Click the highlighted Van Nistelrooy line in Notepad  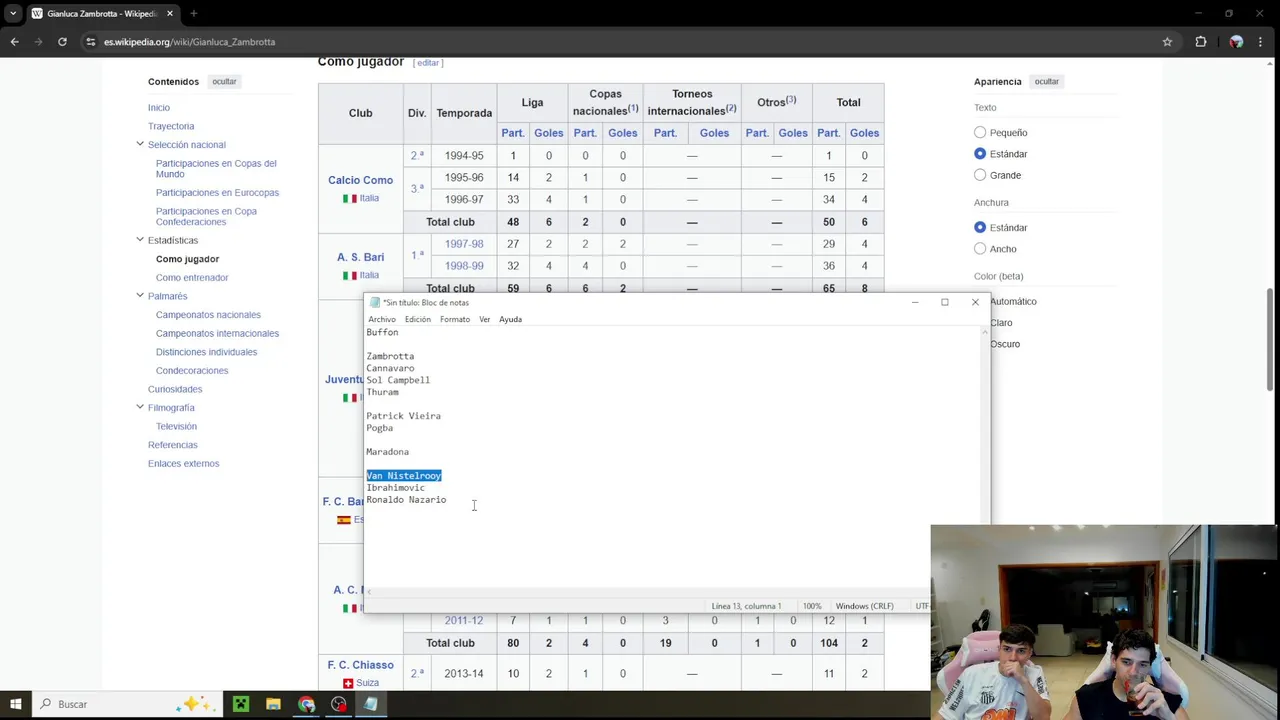pos(404,476)
